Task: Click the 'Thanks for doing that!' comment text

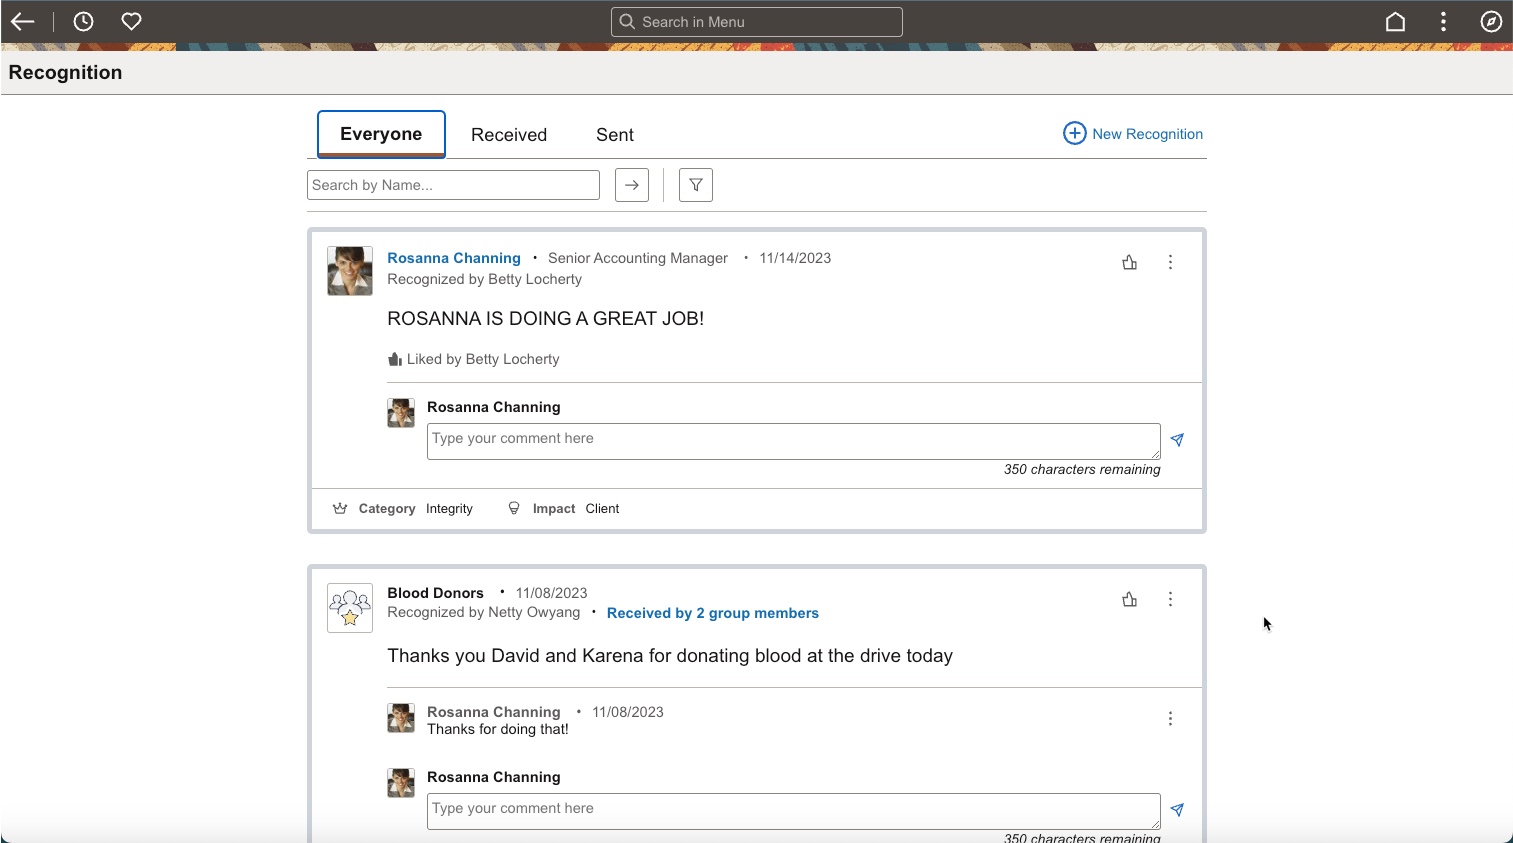Action: 498,729
